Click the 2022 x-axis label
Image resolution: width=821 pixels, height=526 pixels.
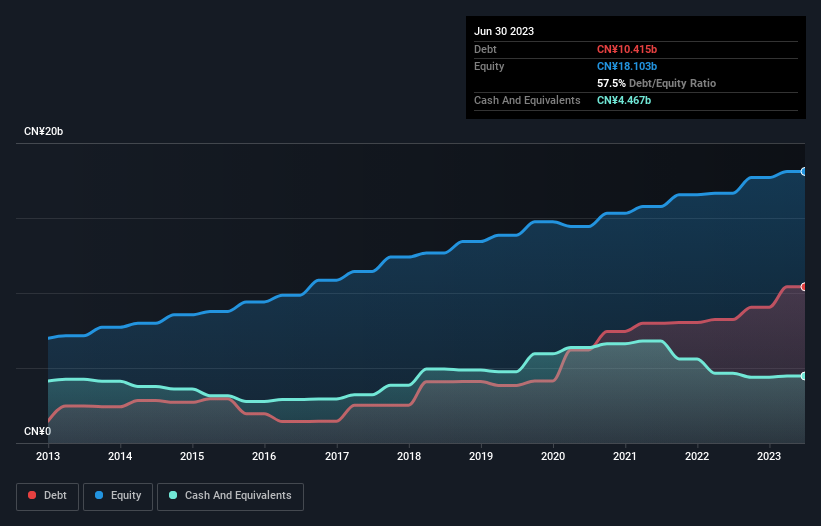pyautogui.click(x=697, y=456)
